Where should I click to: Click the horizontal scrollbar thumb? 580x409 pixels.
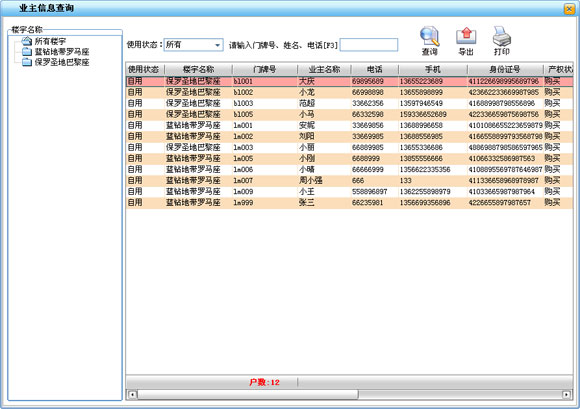pyautogui.click(x=247, y=395)
